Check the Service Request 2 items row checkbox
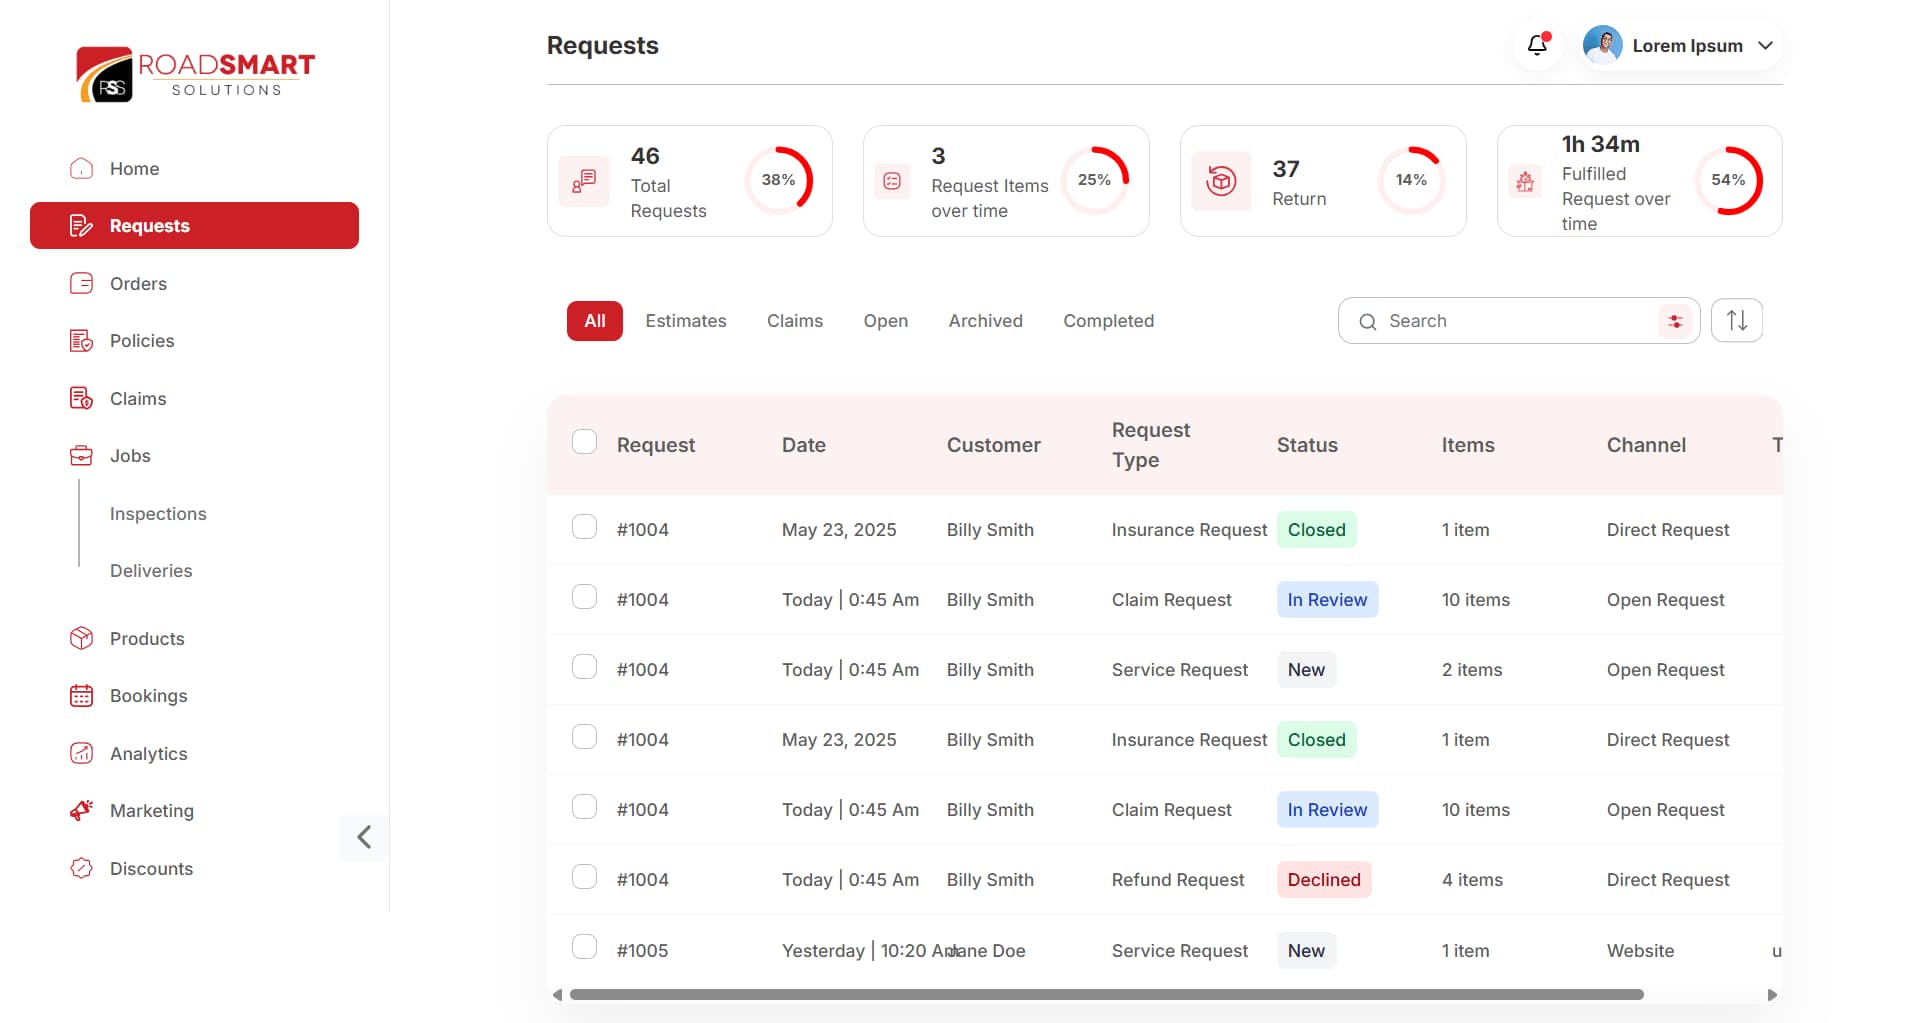 [585, 667]
